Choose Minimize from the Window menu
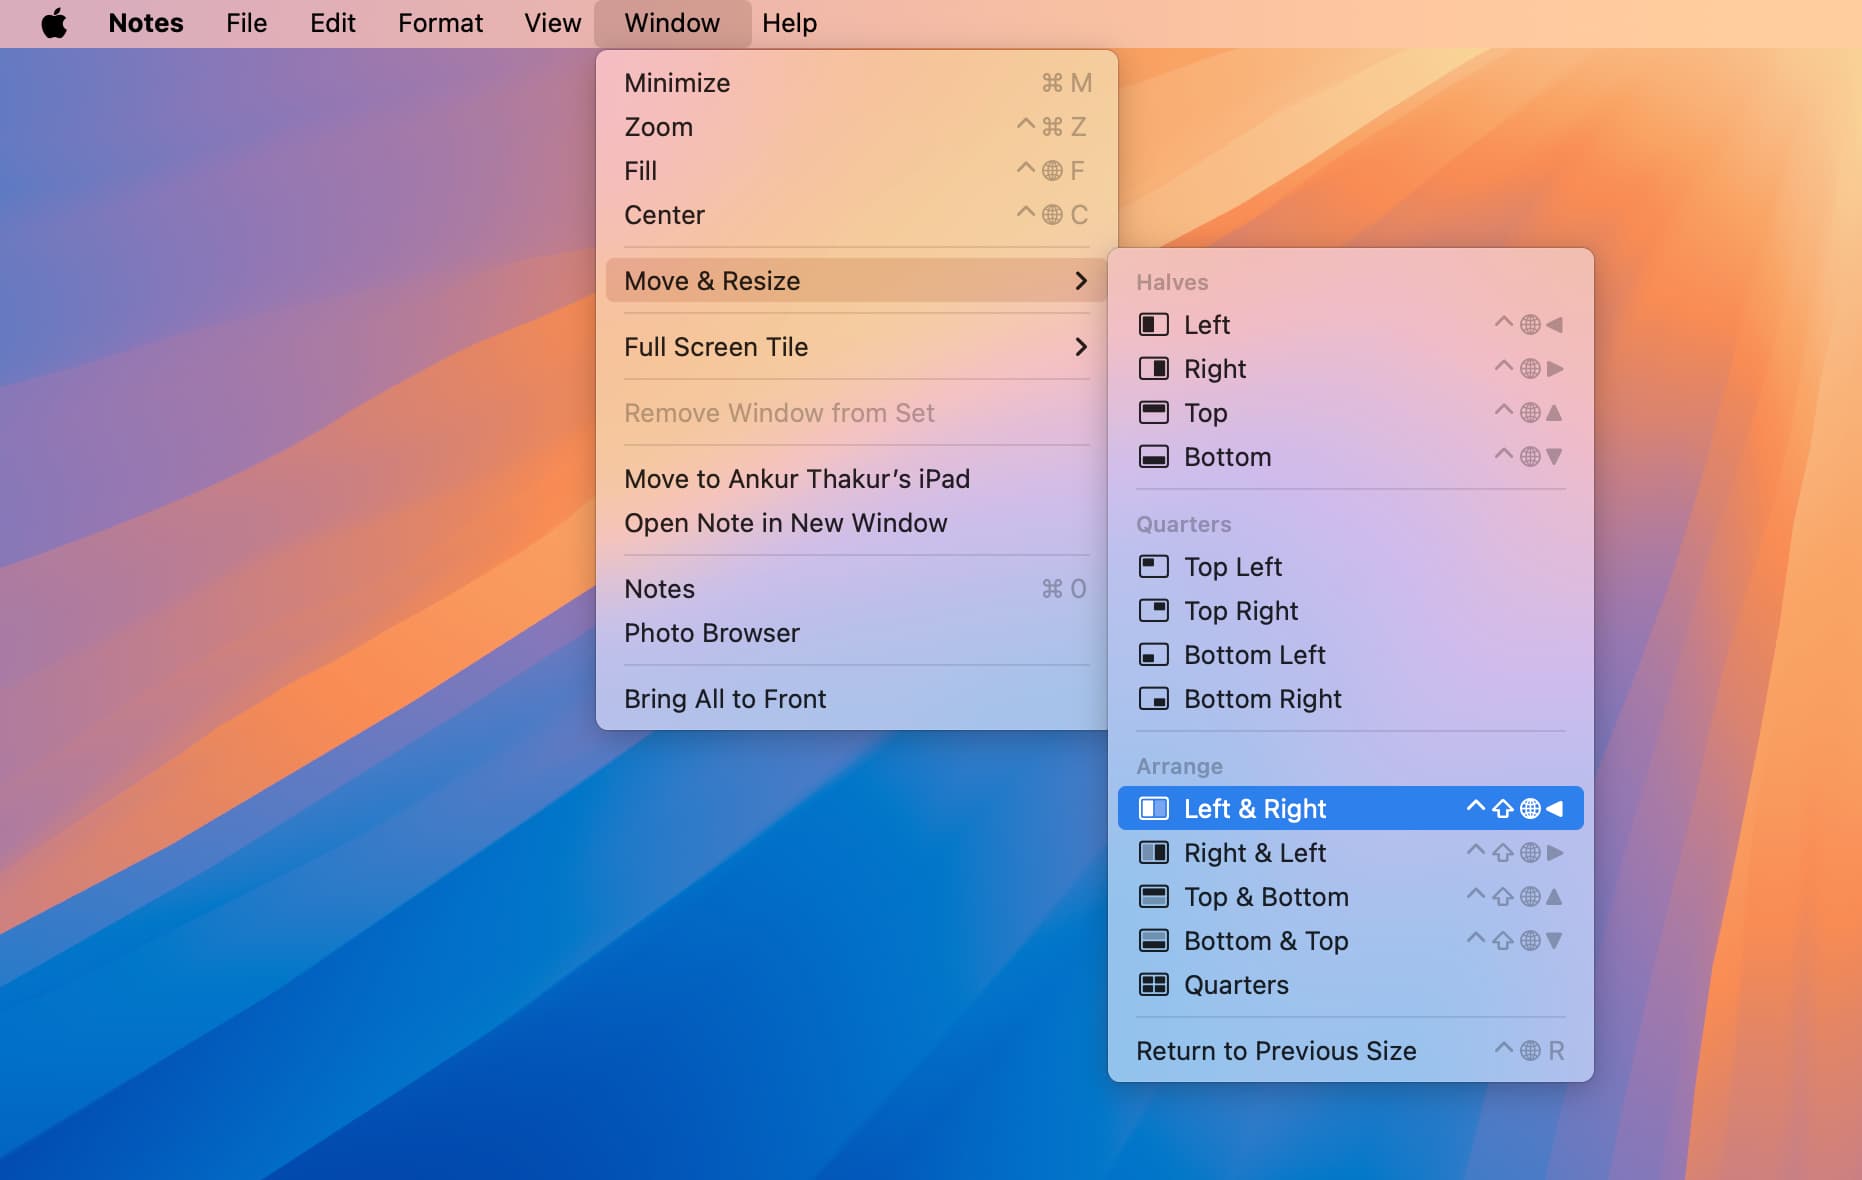The height and width of the screenshot is (1180, 1862). (x=677, y=83)
